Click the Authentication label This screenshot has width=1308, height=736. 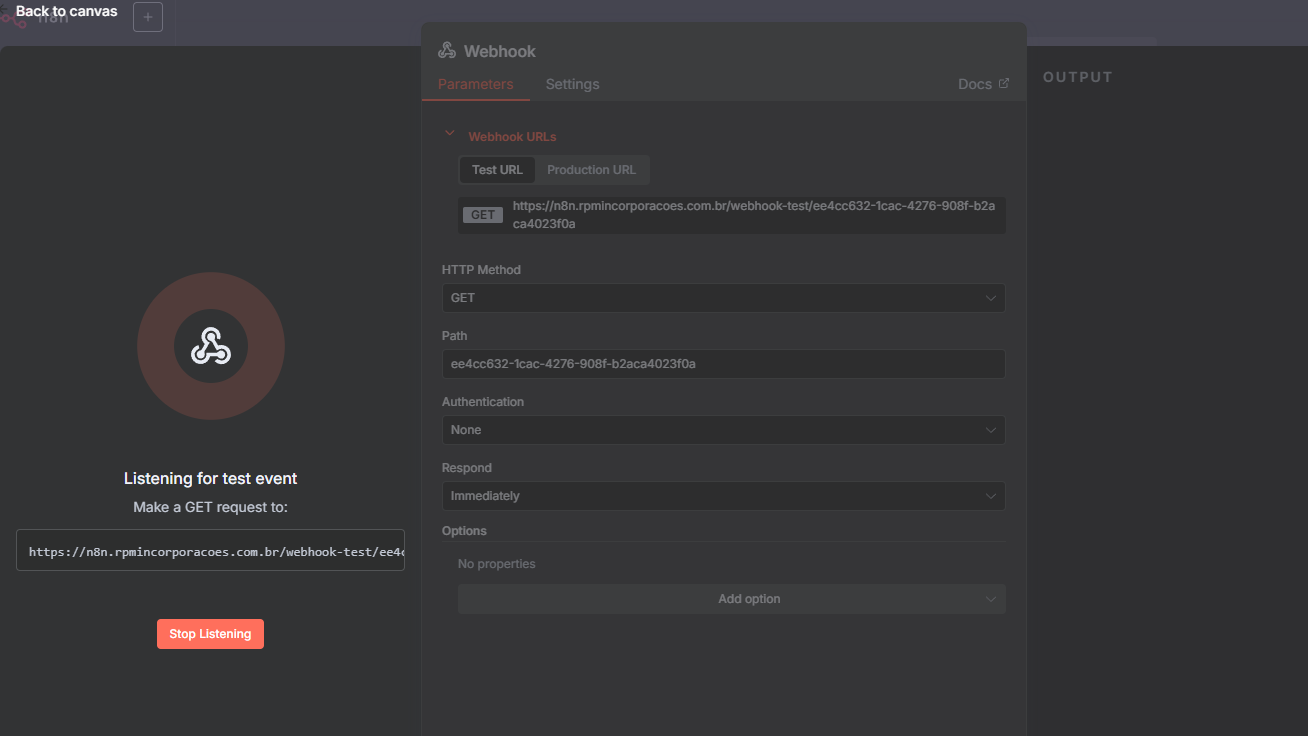(x=483, y=402)
